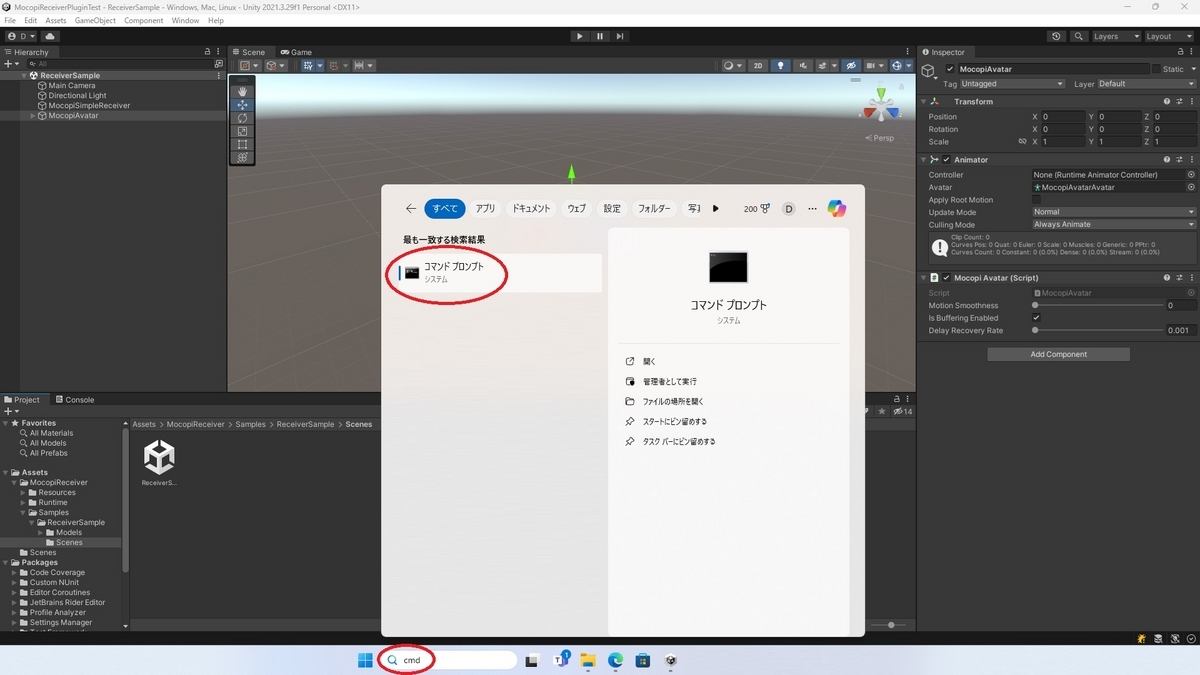Toggle MocopiAvatar active checkbox
The height and width of the screenshot is (675, 1200).
coord(950,69)
